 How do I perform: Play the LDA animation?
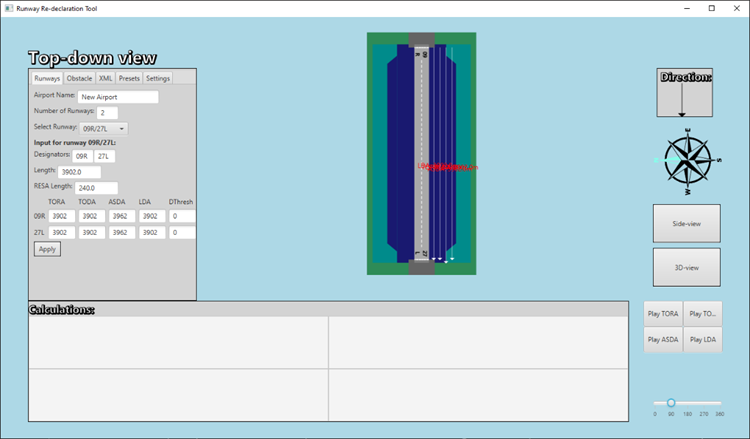(x=703, y=340)
